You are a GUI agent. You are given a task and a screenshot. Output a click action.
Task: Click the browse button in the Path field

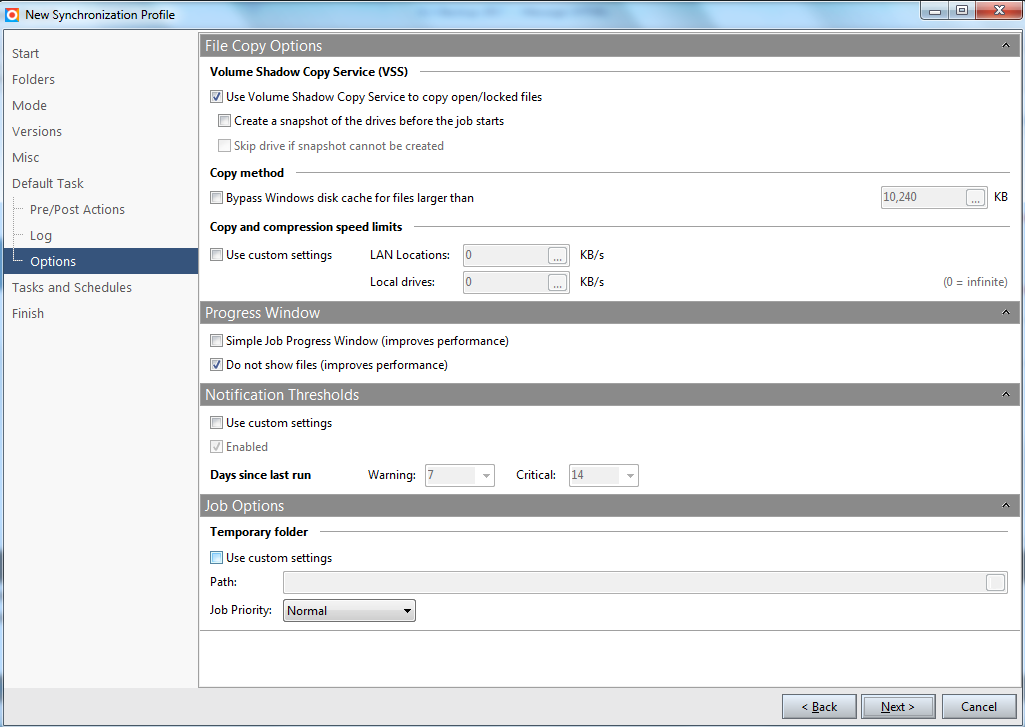point(995,583)
